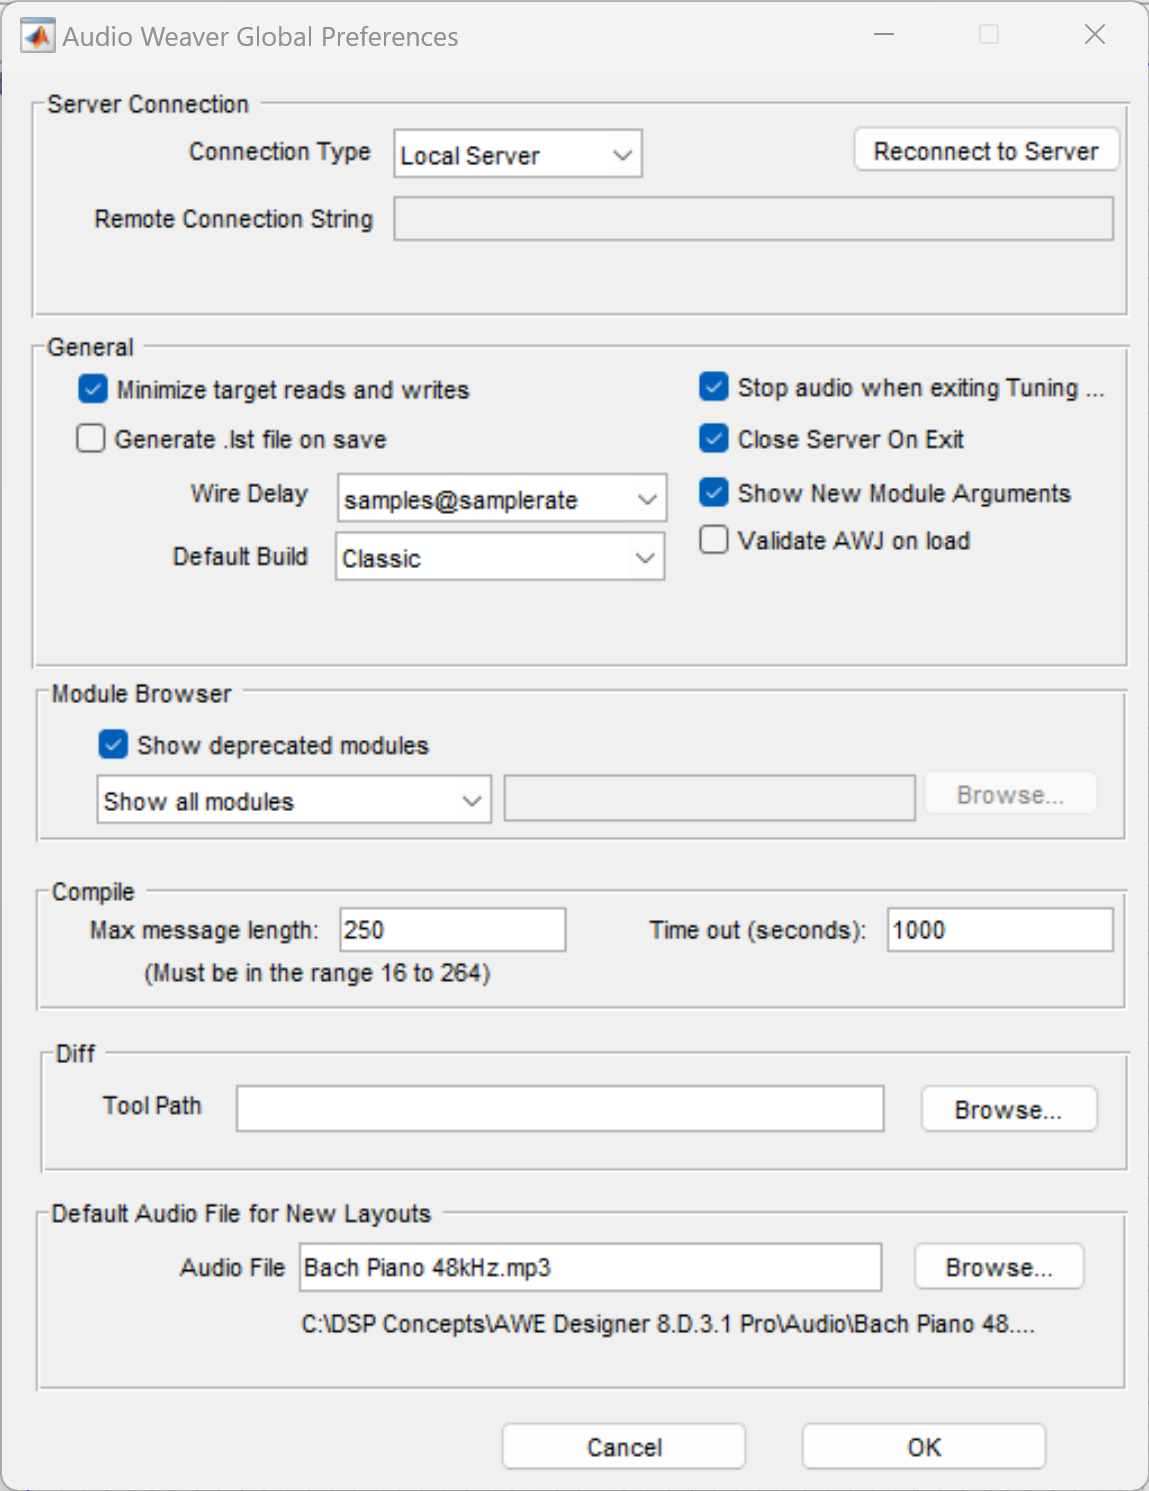Uncheck Show New Module Arguments
This screenshot has width=1149, height=1491.
coord(714,492)
